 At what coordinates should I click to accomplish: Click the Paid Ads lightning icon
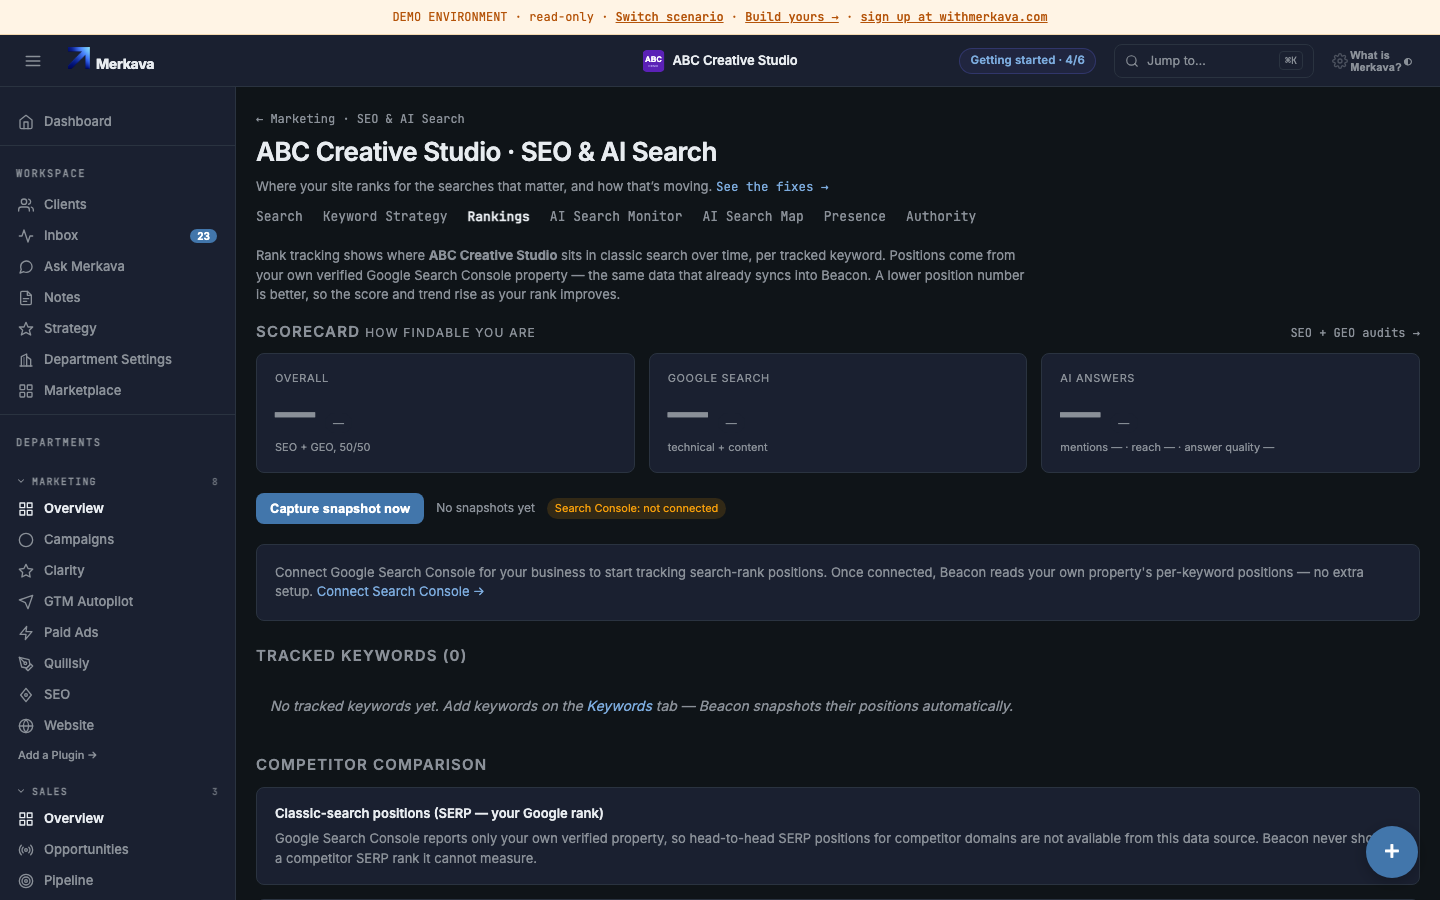pyautogui.click(x=26, y=633)
